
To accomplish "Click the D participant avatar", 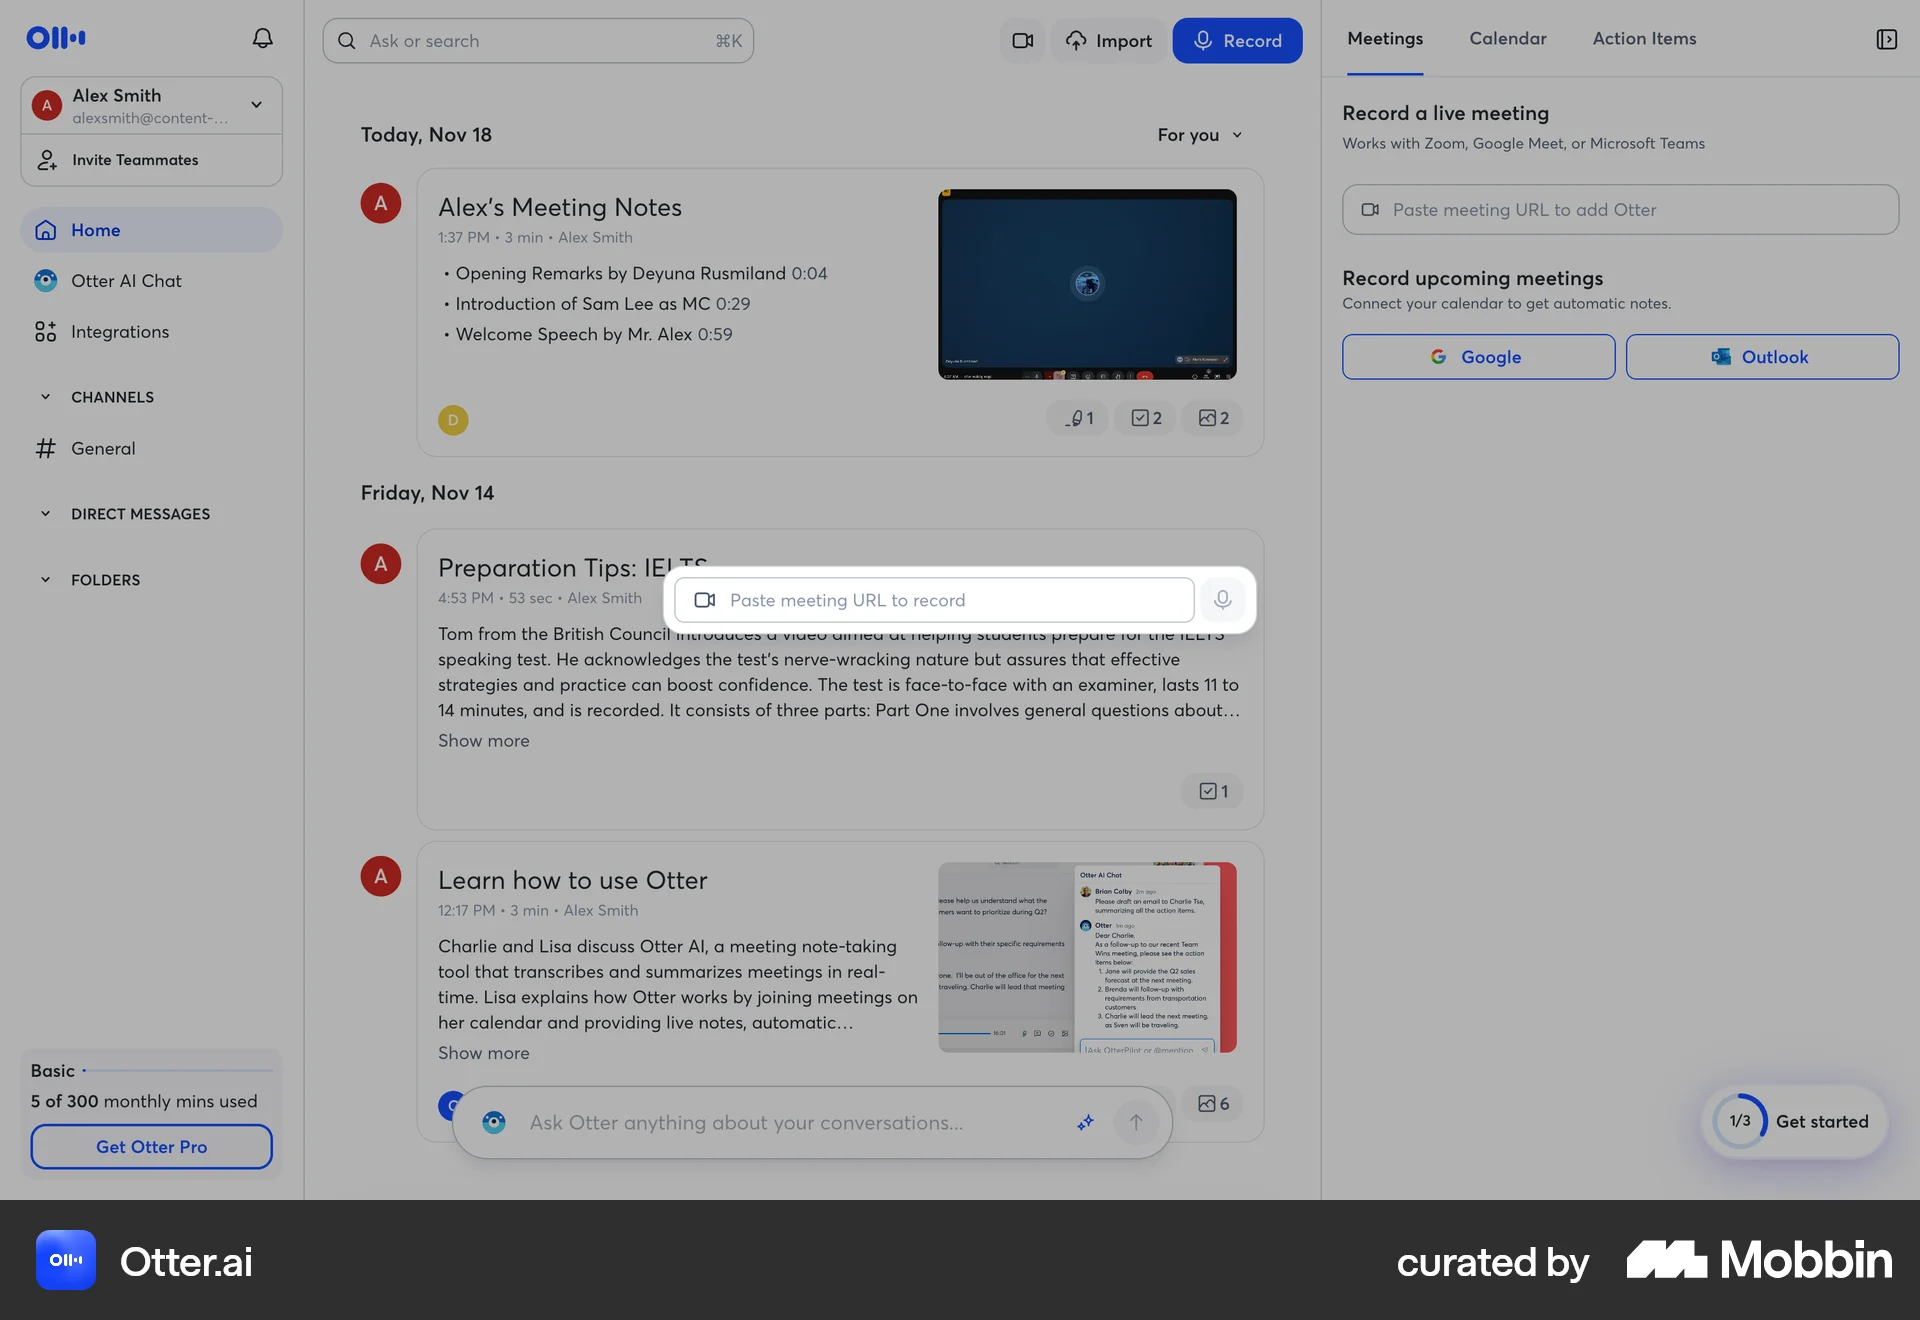I will coord(453,420).
